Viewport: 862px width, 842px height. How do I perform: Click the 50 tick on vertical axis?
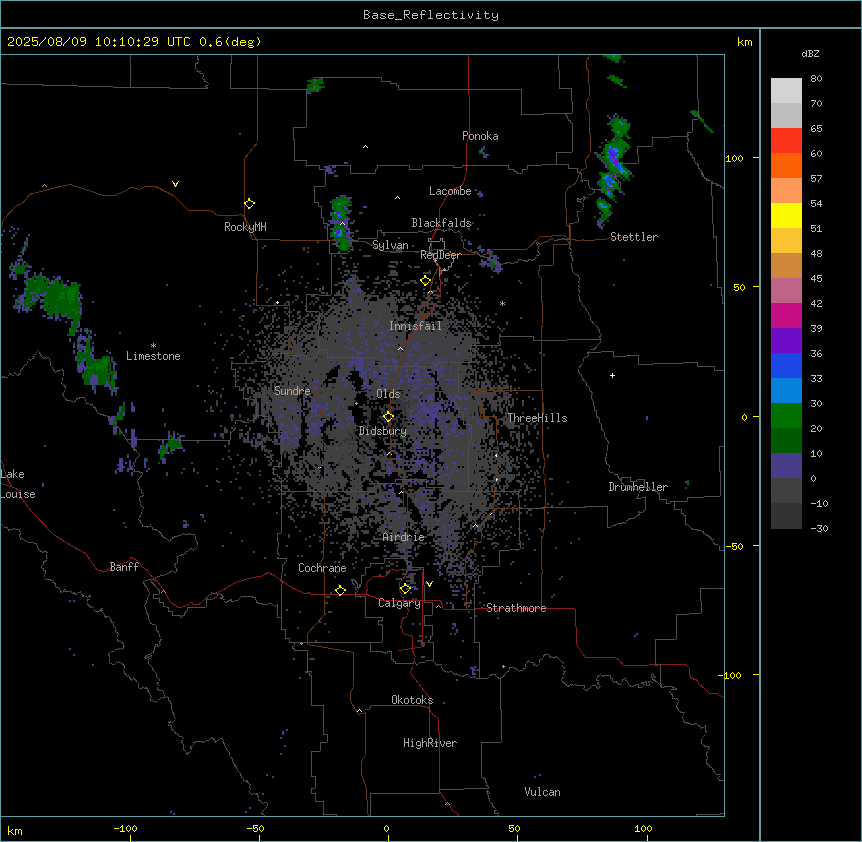click(739, 287)
